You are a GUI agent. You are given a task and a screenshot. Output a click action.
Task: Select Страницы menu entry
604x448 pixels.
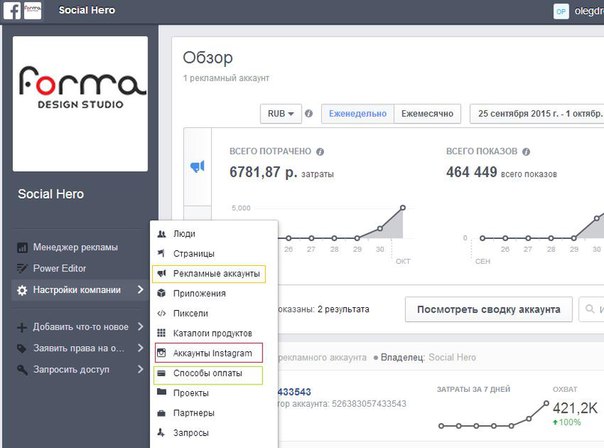tap(214, 253)
